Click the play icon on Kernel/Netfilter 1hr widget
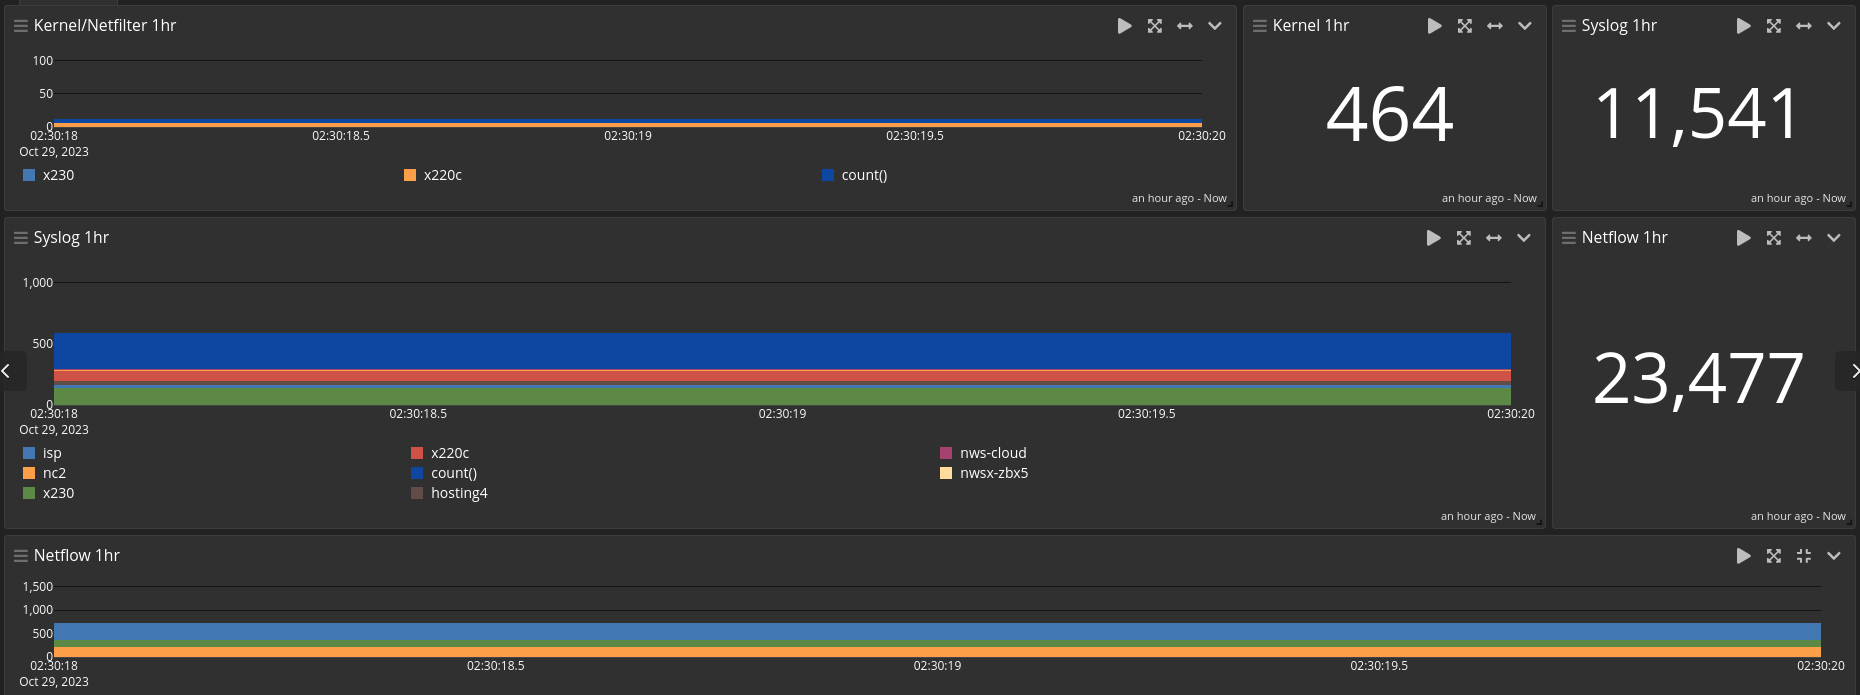 click(1125, 26)
